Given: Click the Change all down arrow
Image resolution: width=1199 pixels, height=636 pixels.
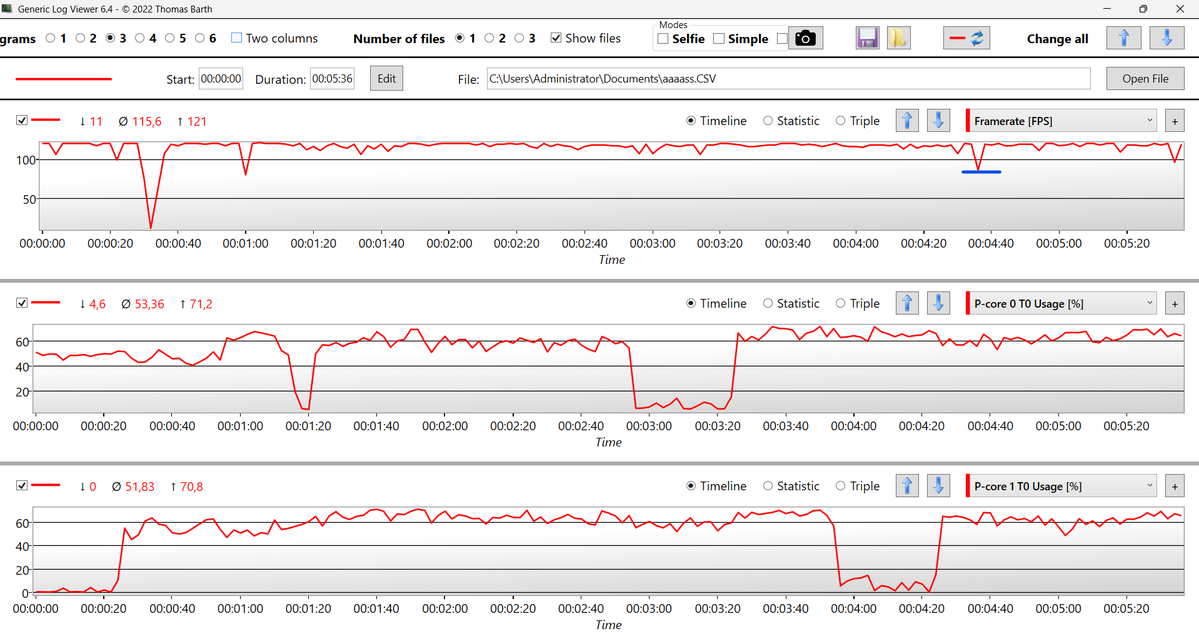Looking at the screenshot, I should click(x=1167, y=38).
